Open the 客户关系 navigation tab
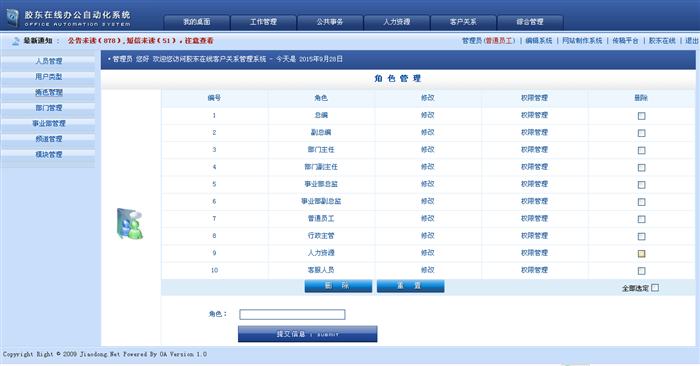 point(463,22)
